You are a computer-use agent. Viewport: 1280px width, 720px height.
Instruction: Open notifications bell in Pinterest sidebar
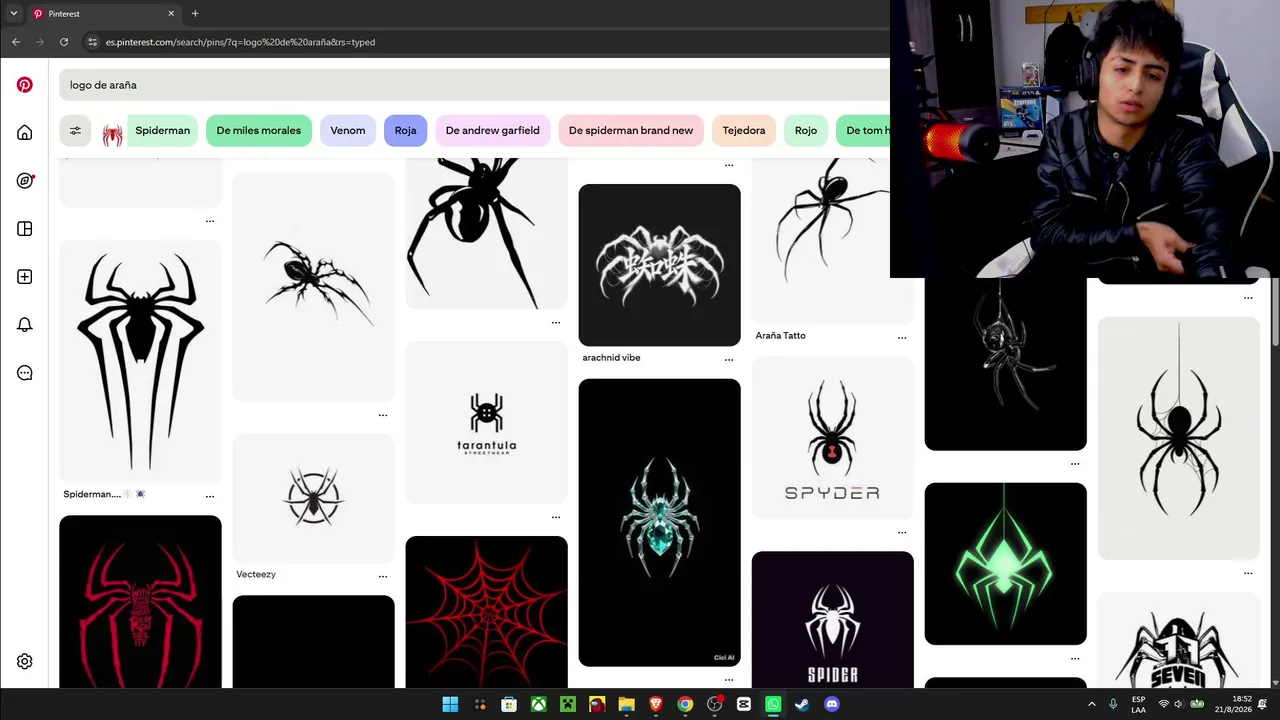25,325
